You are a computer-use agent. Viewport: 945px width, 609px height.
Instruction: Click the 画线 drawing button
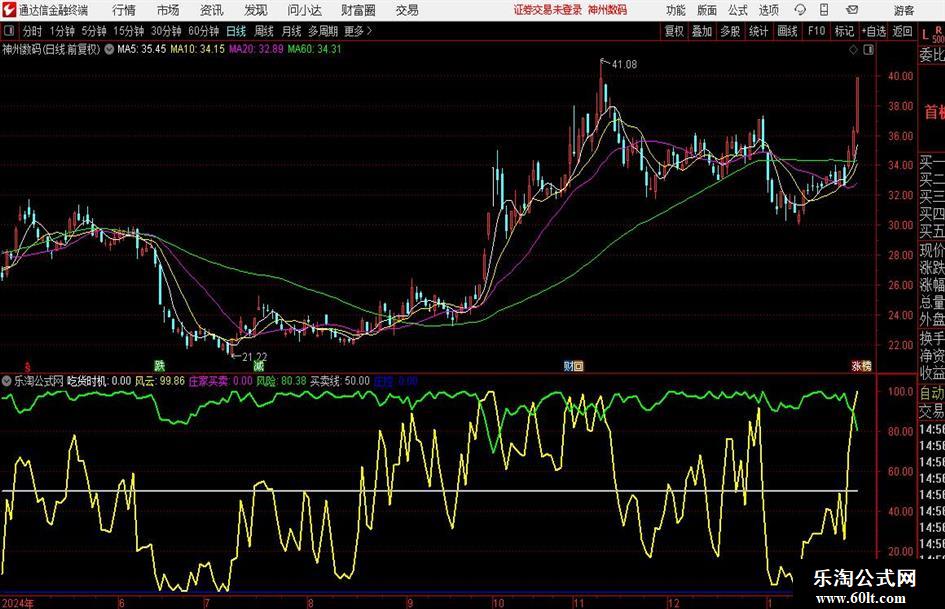tap(787, 31)
